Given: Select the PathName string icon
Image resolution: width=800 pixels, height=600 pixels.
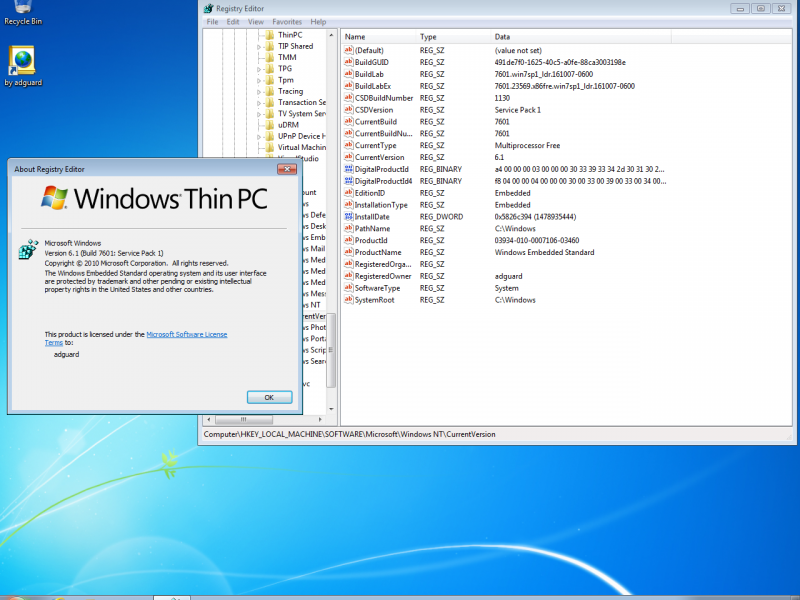Looking at the screenshot, I should (348, 229).
